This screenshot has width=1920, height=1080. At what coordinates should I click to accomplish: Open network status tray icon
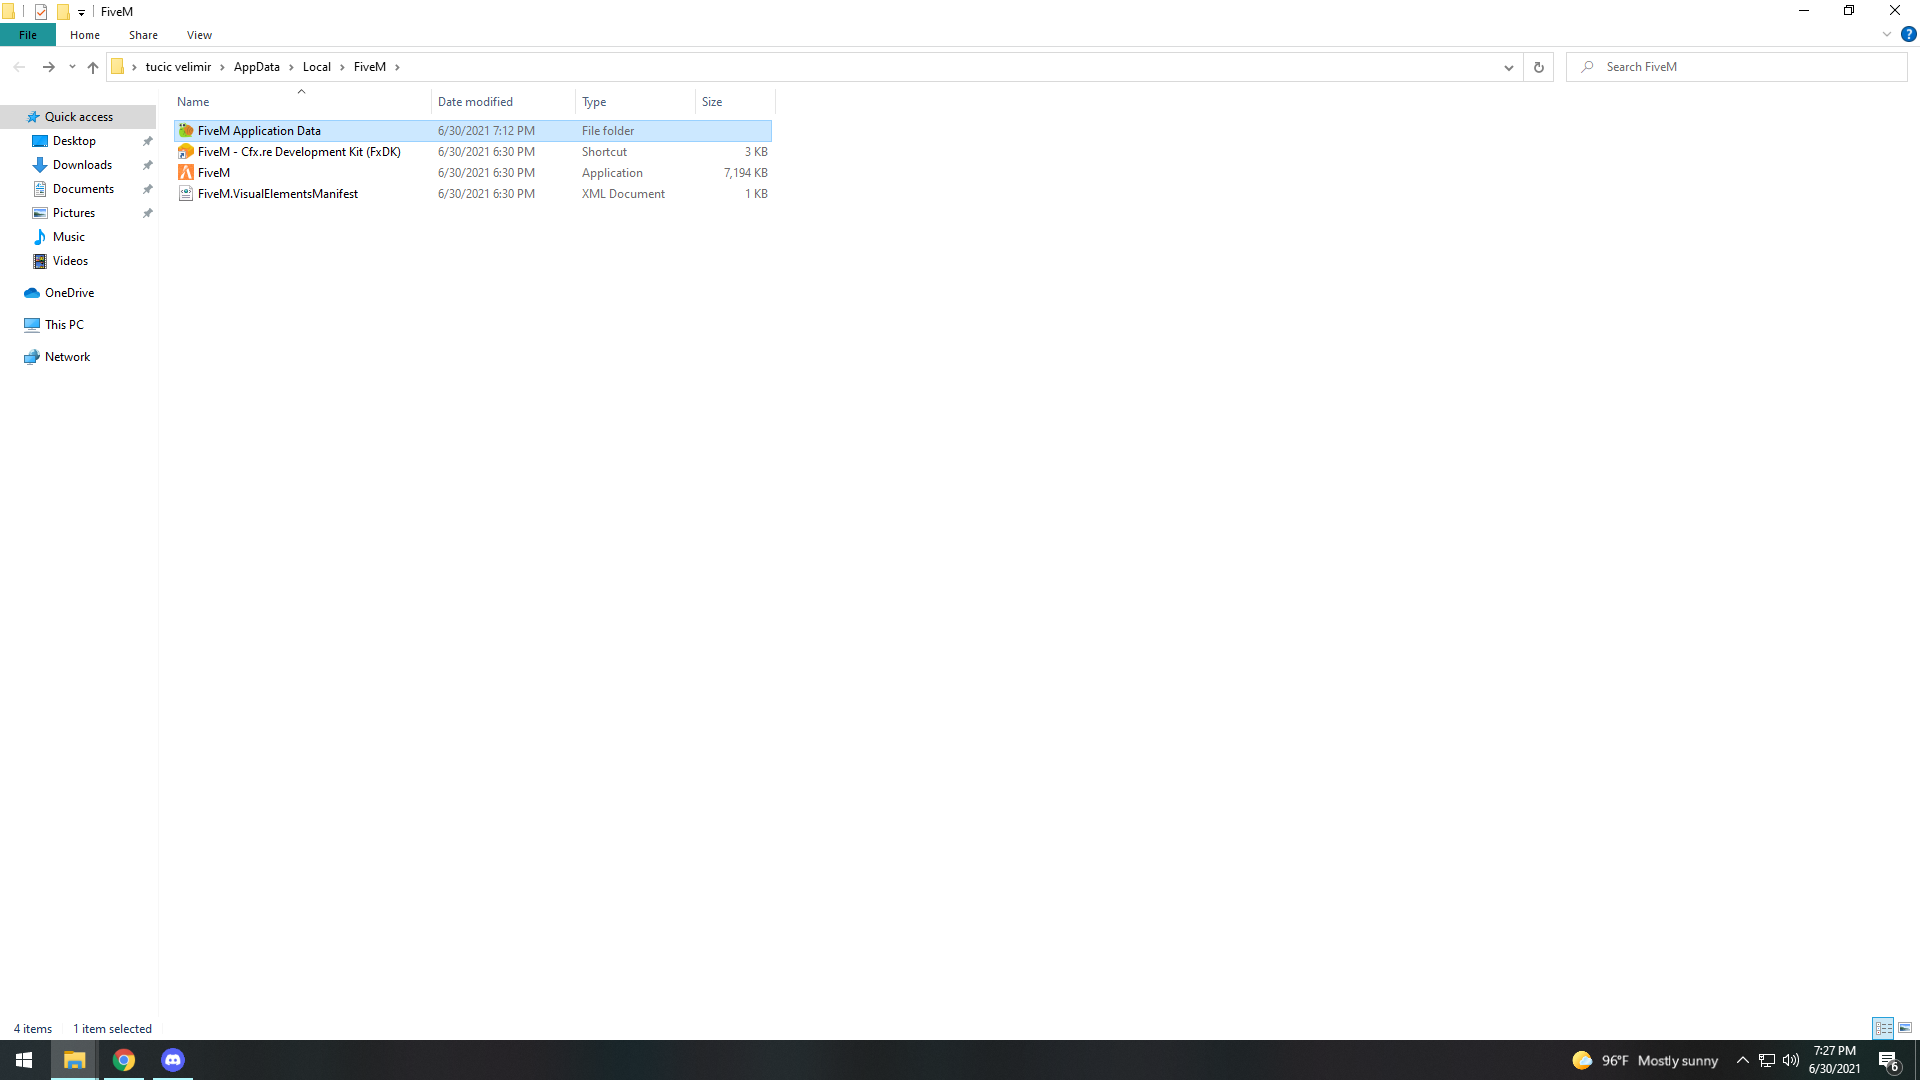point(1767,1060)
